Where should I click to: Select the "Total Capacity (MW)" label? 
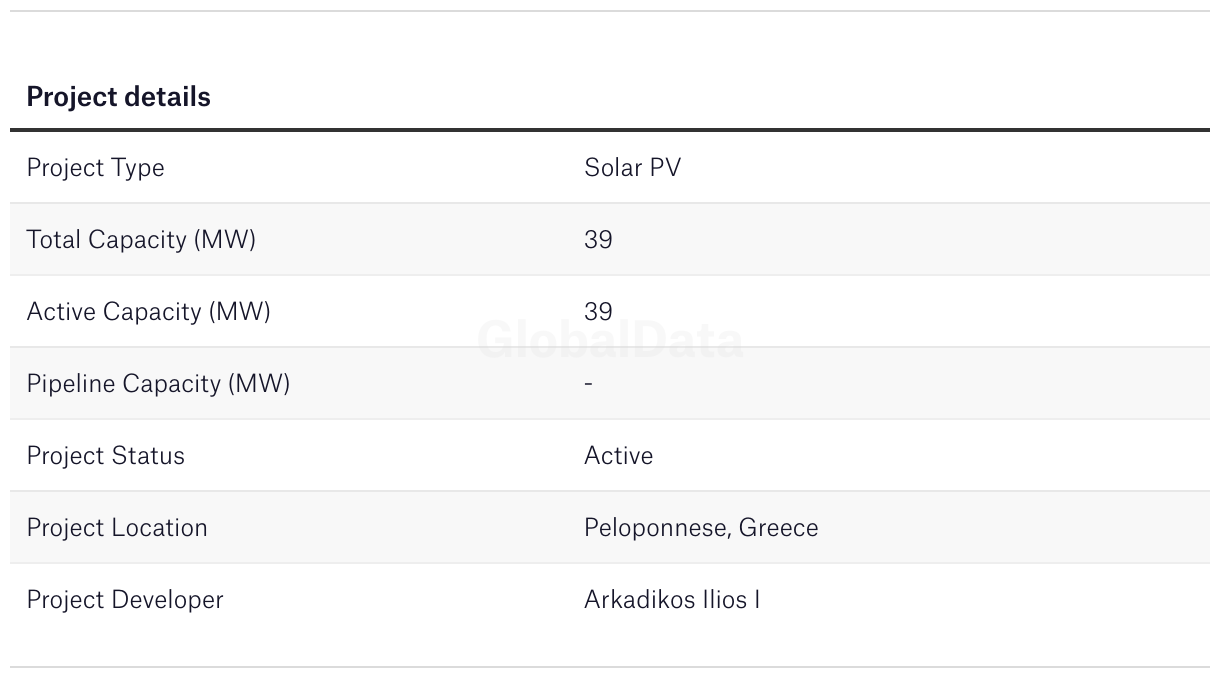pyautogui.click(x=141, y=240)
